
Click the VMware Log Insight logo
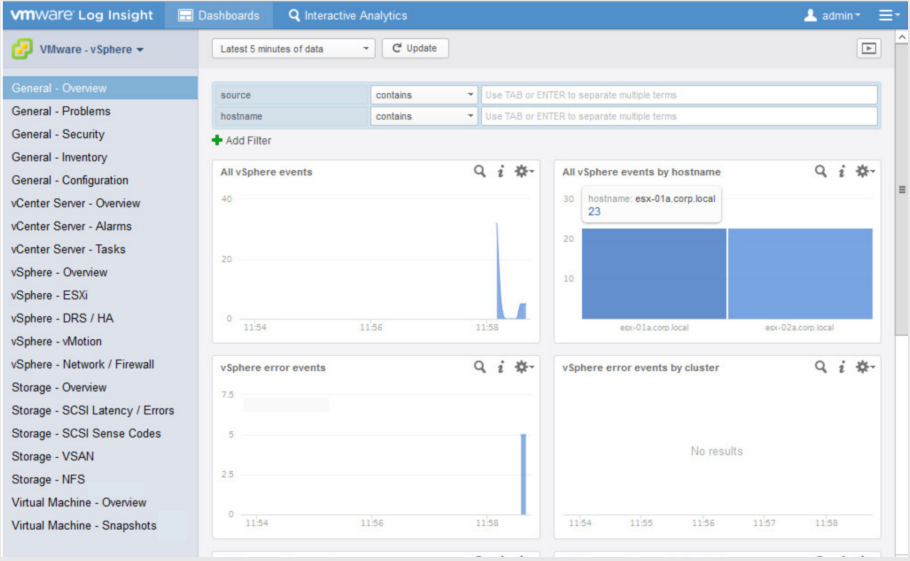coord(82,15)
